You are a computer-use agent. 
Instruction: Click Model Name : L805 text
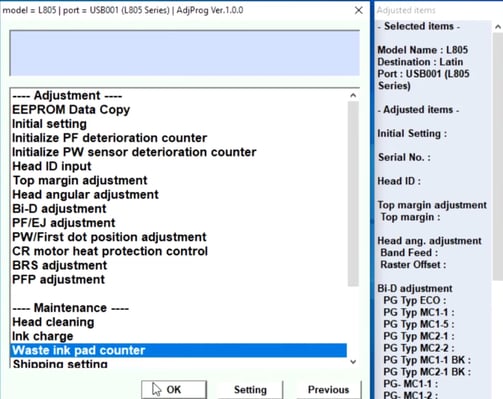(423, 50)
